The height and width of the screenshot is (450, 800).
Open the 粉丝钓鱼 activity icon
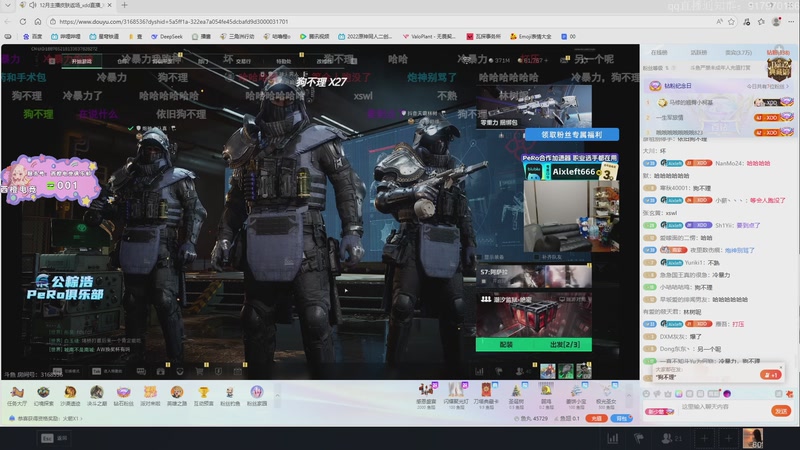pos(230,395)
